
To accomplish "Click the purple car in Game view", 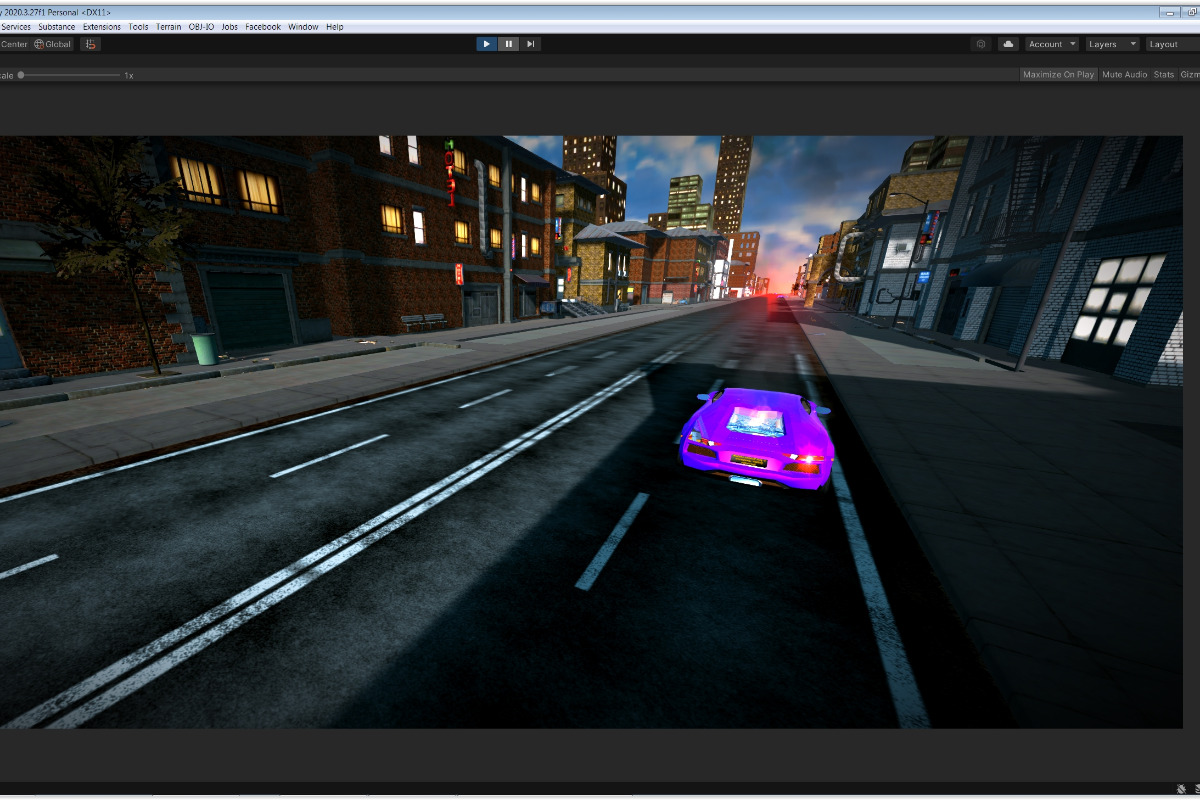I will [756, 438].
